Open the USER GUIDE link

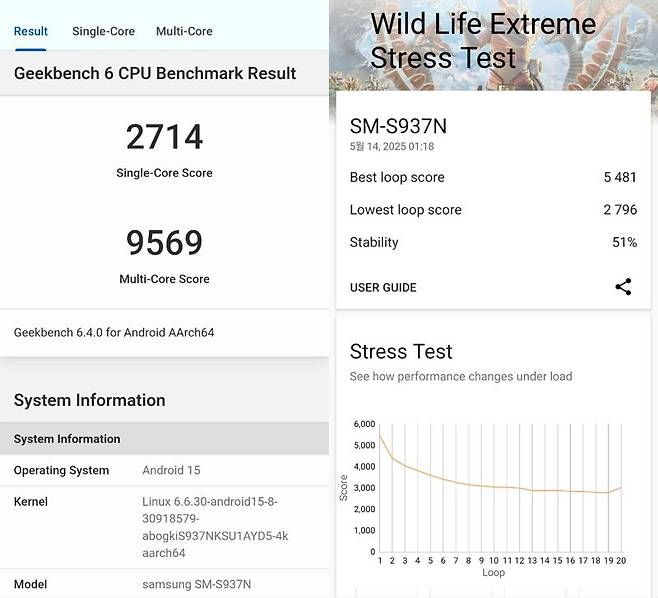[383, 287]
